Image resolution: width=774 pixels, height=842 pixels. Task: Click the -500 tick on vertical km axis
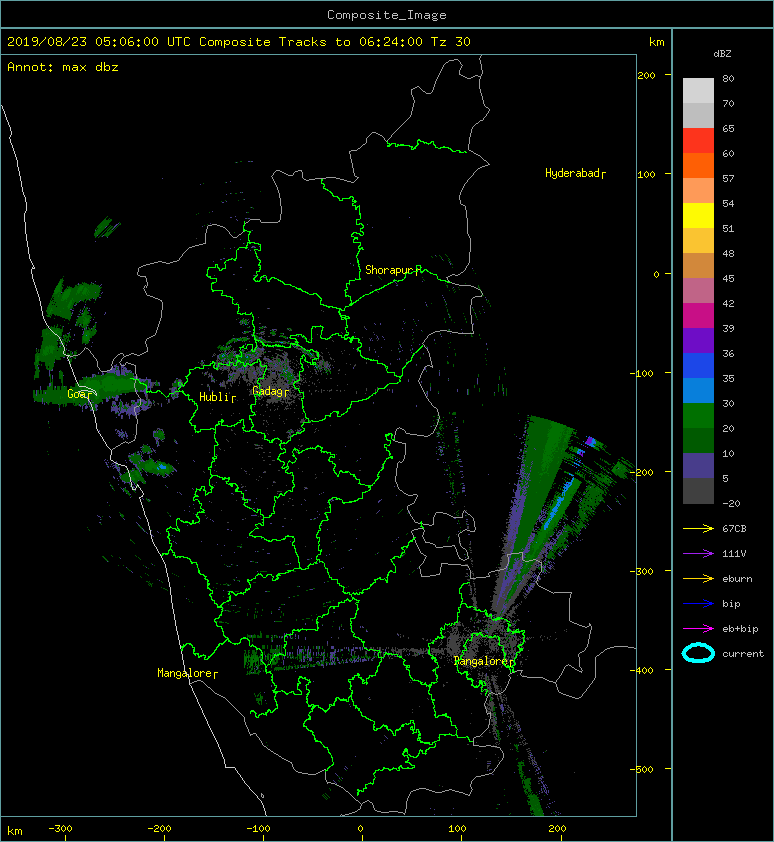[x=642, y=770]
